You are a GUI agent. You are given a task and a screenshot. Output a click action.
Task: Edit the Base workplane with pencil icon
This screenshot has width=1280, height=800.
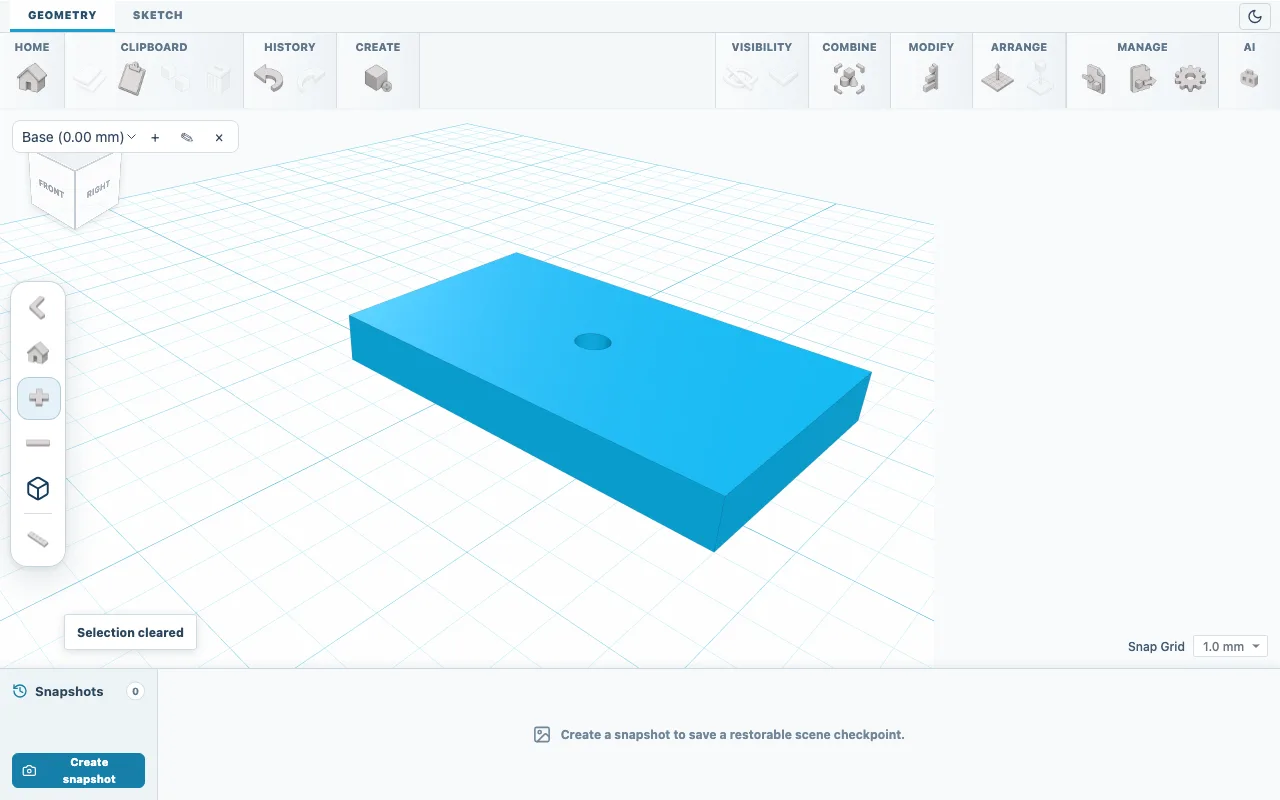187,137
